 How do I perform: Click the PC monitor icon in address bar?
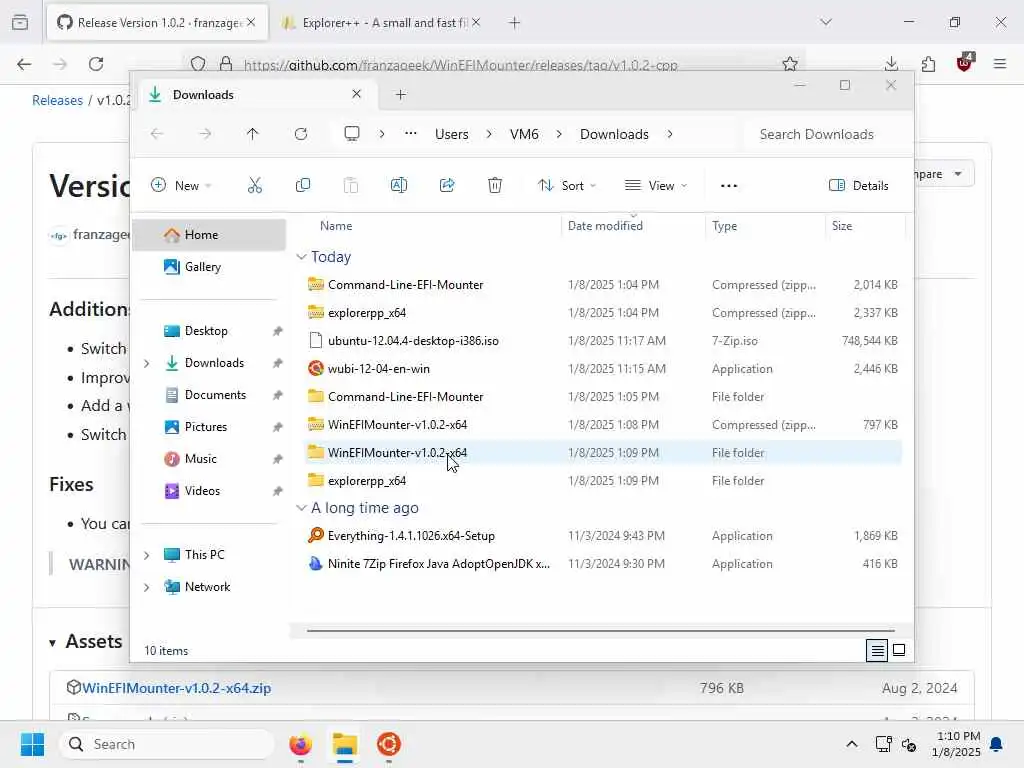click(352, 134)
